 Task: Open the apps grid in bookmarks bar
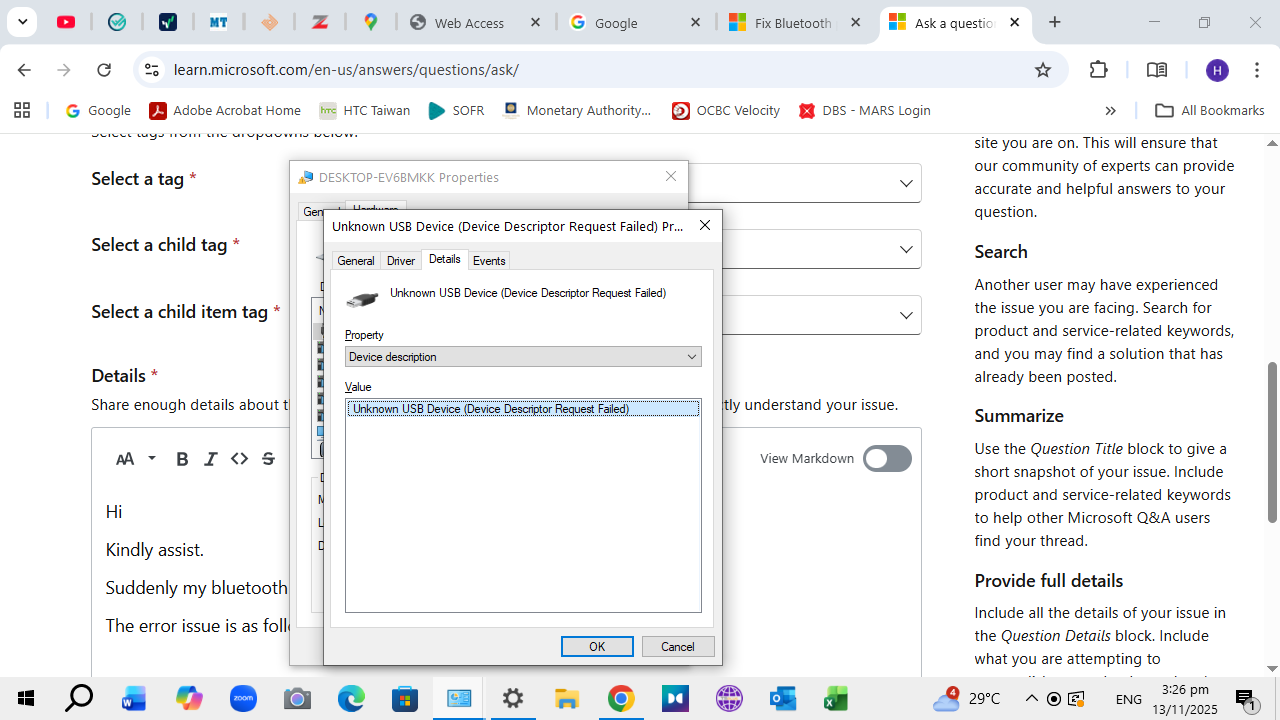(x=22, y=111)
